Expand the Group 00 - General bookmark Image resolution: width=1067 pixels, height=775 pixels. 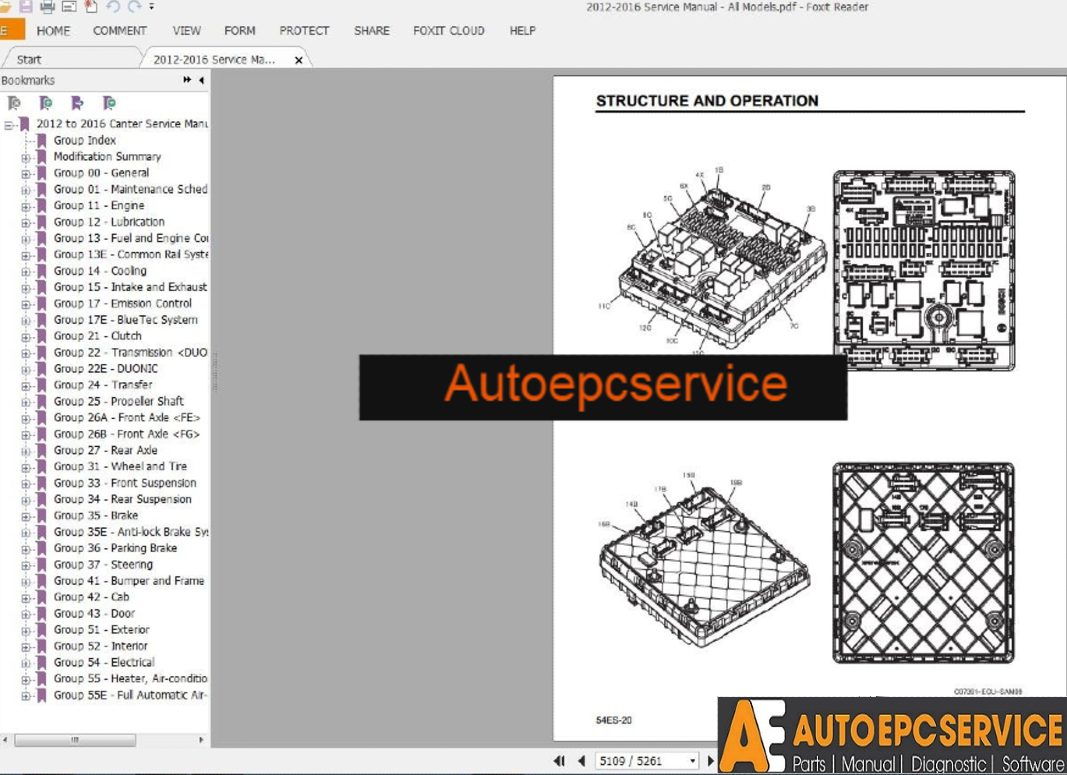[26, 174]
